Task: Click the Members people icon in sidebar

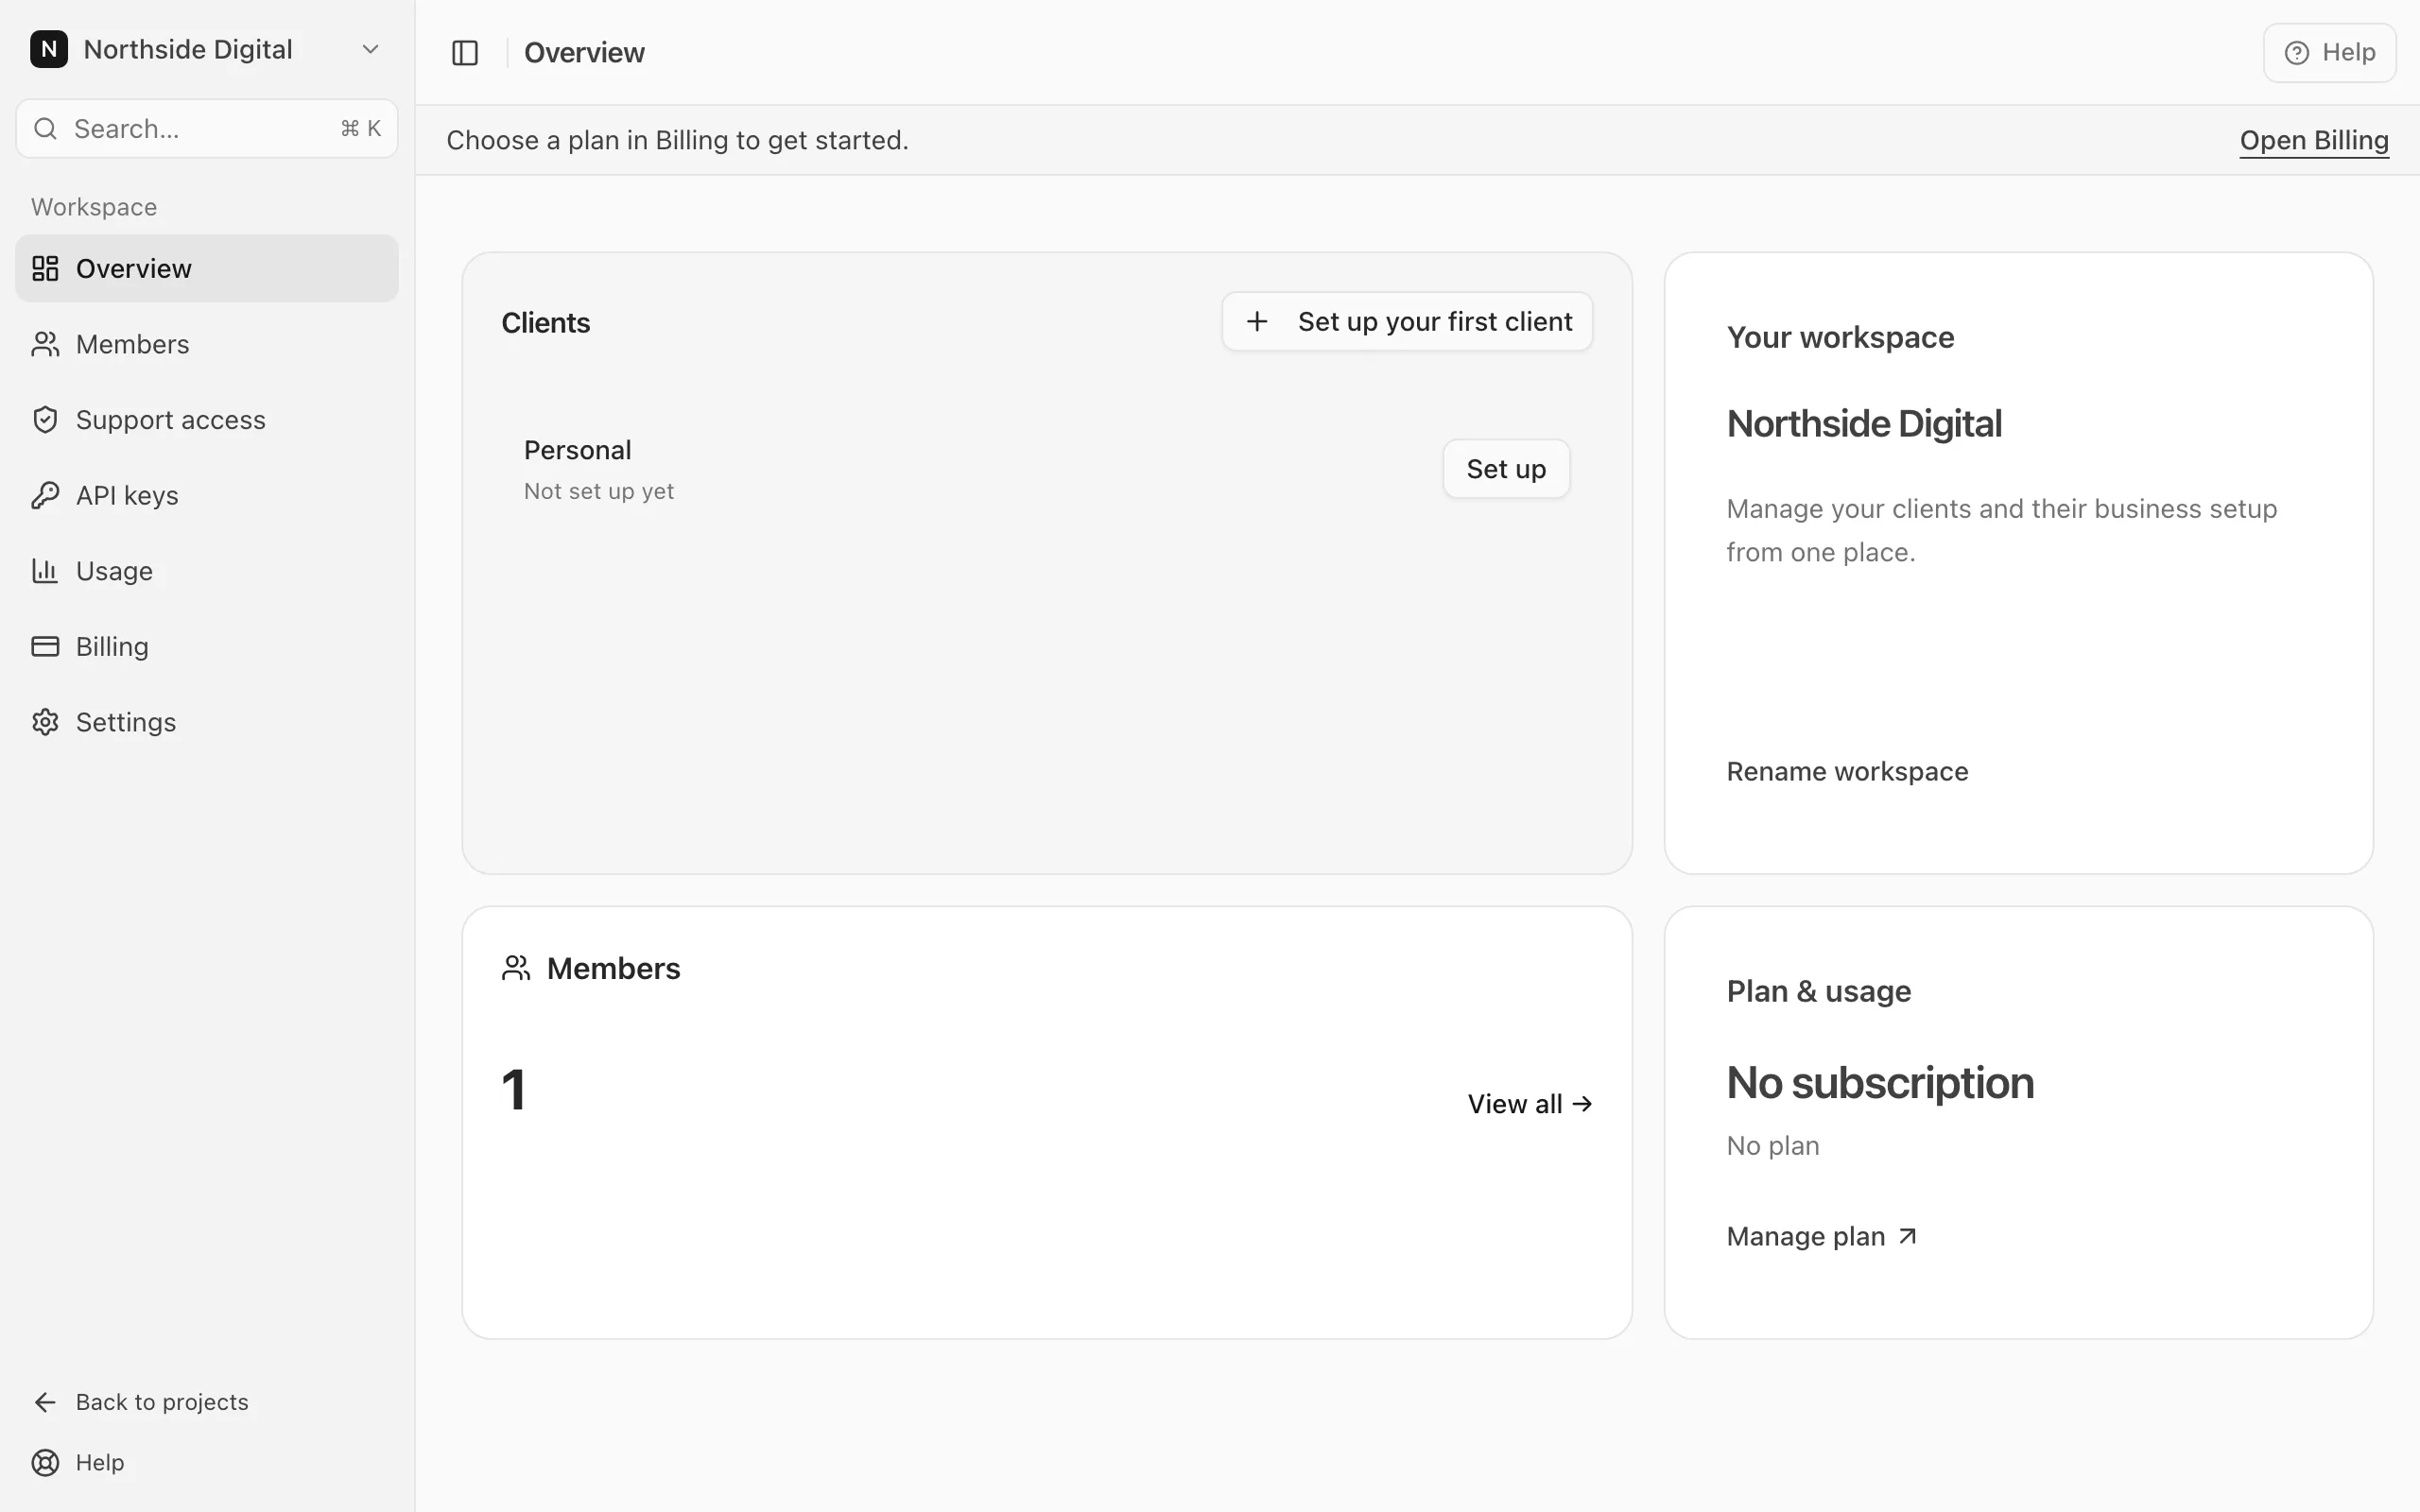Action: [45, 344]
